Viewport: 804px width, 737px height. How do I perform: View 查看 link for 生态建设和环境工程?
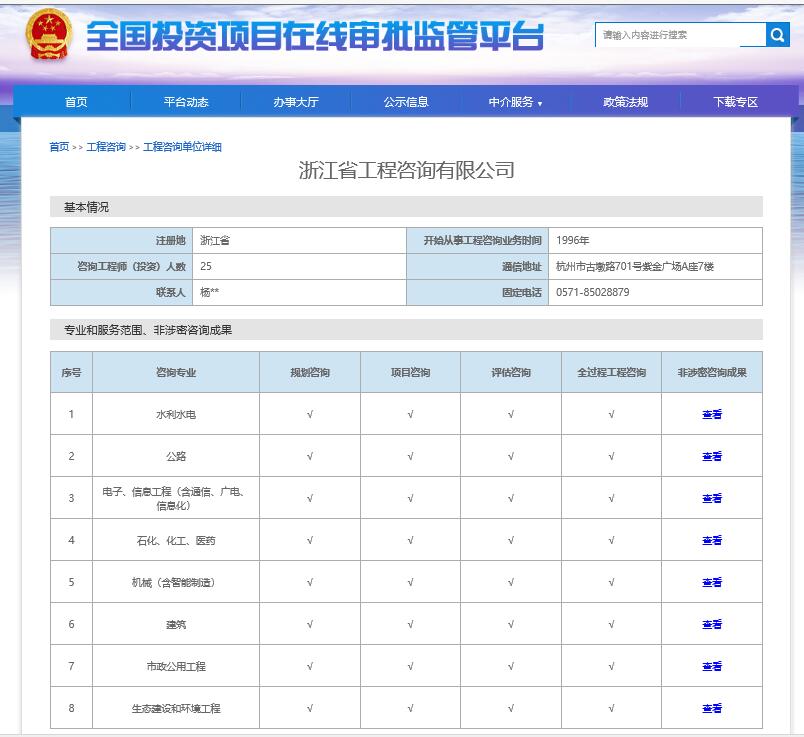click(712, 709)
